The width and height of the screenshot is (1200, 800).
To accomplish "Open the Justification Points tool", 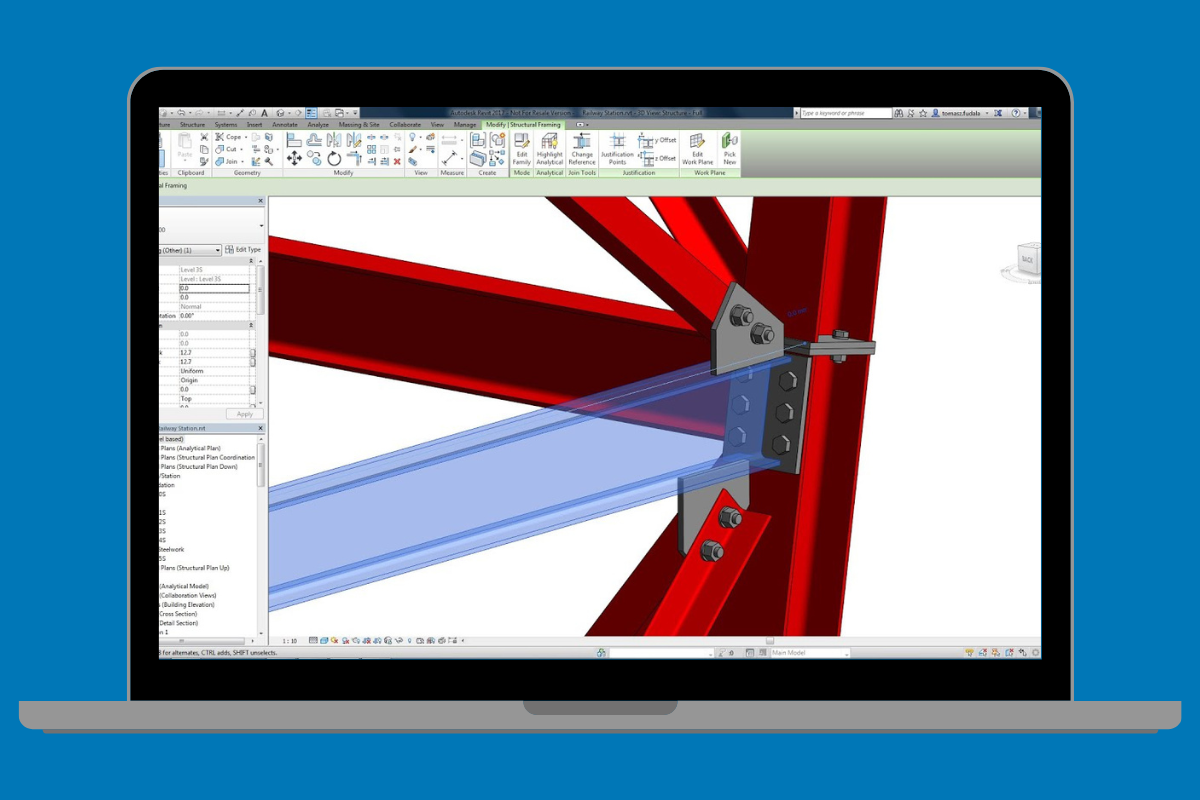I will pos(617,150).
